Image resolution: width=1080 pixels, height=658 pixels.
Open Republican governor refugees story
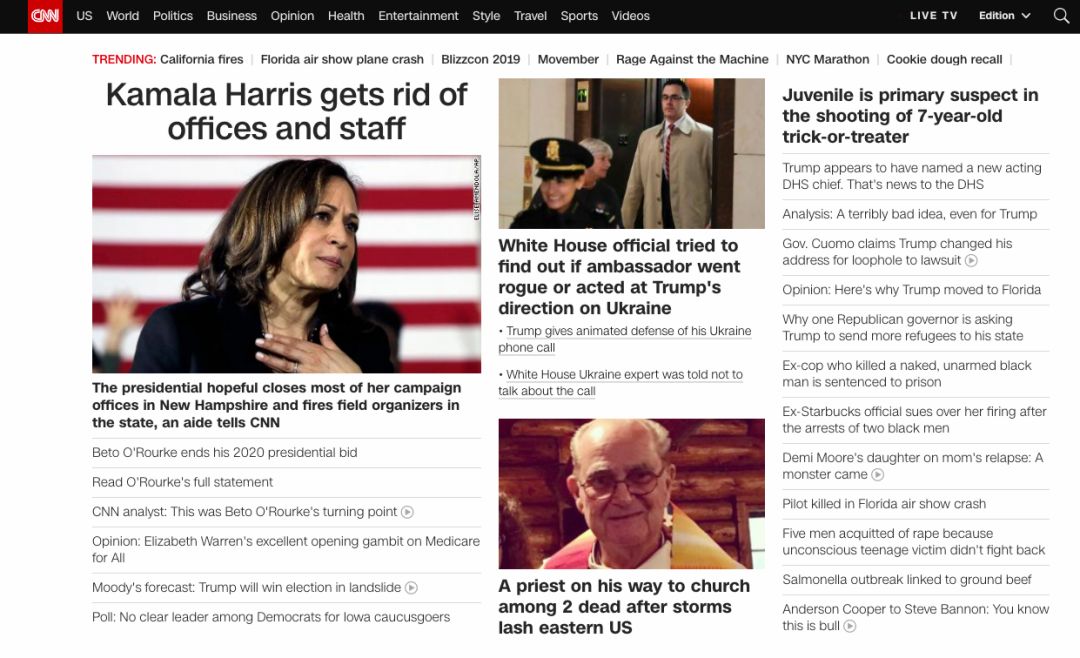[902, 328]
